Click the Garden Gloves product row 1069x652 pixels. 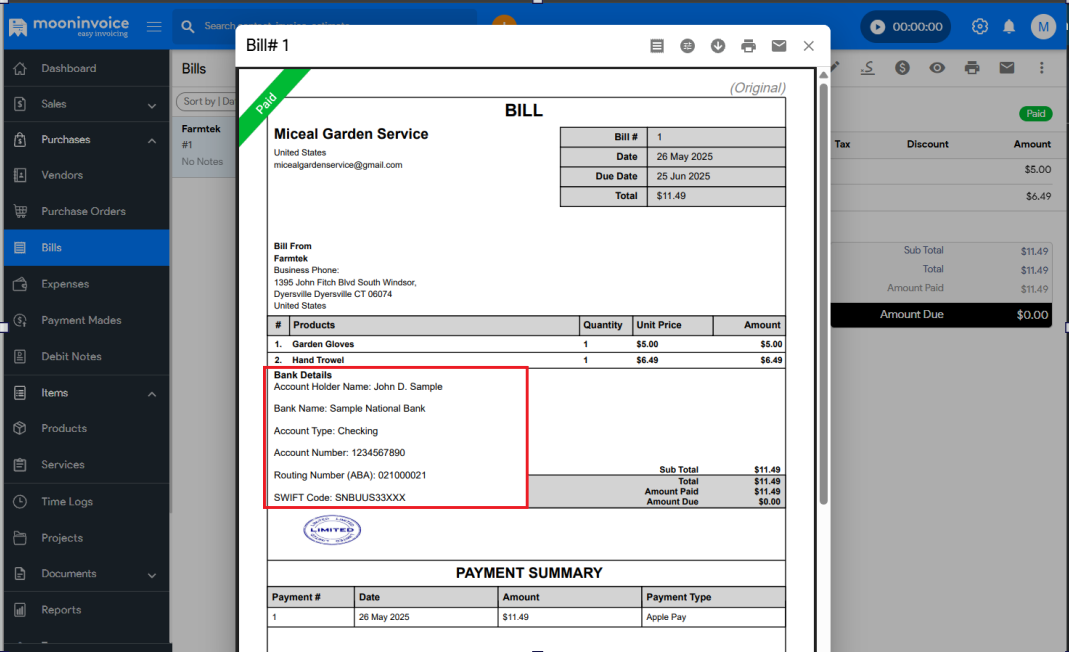526,344
